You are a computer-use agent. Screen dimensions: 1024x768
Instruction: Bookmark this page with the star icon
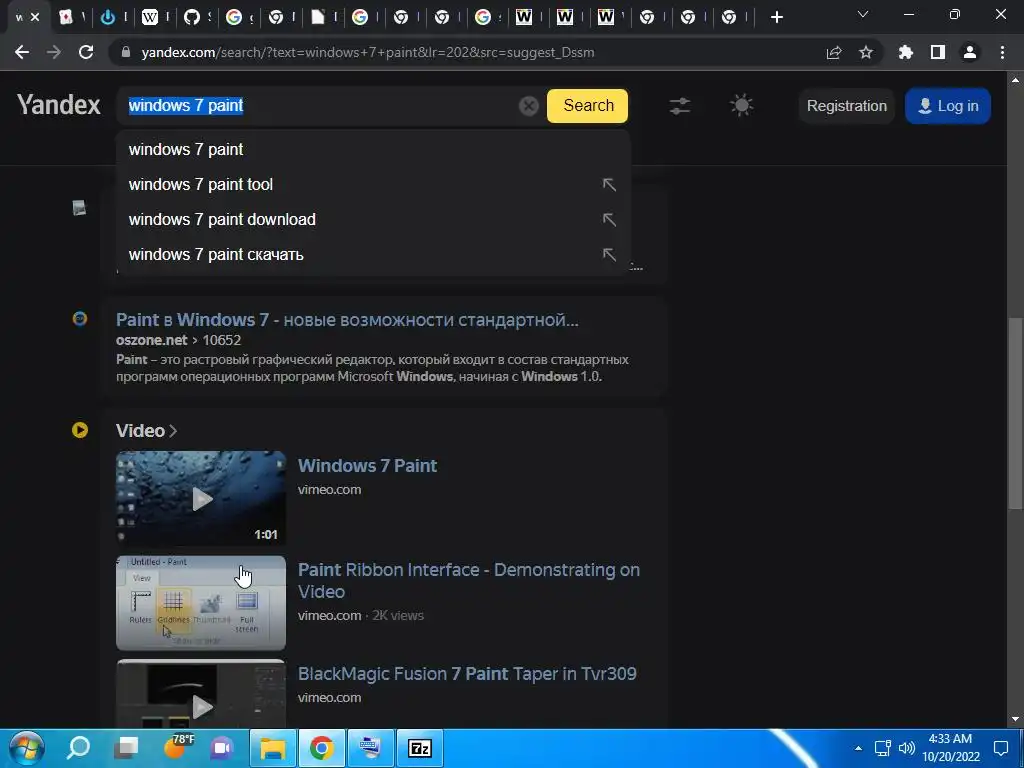pyautogui.click(x=866, y=52)
